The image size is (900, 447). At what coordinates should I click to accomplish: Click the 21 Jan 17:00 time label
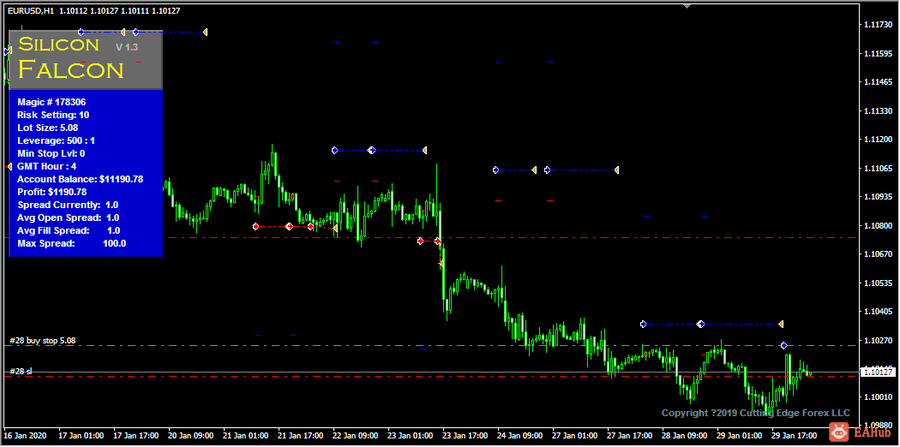pyautogui.click(x=300, y=436)
